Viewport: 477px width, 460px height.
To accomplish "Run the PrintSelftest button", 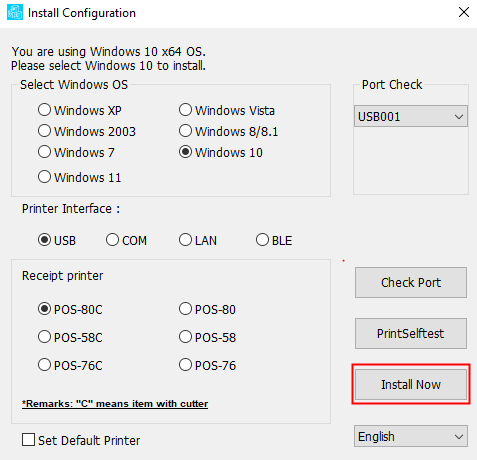I will [411, 333].
